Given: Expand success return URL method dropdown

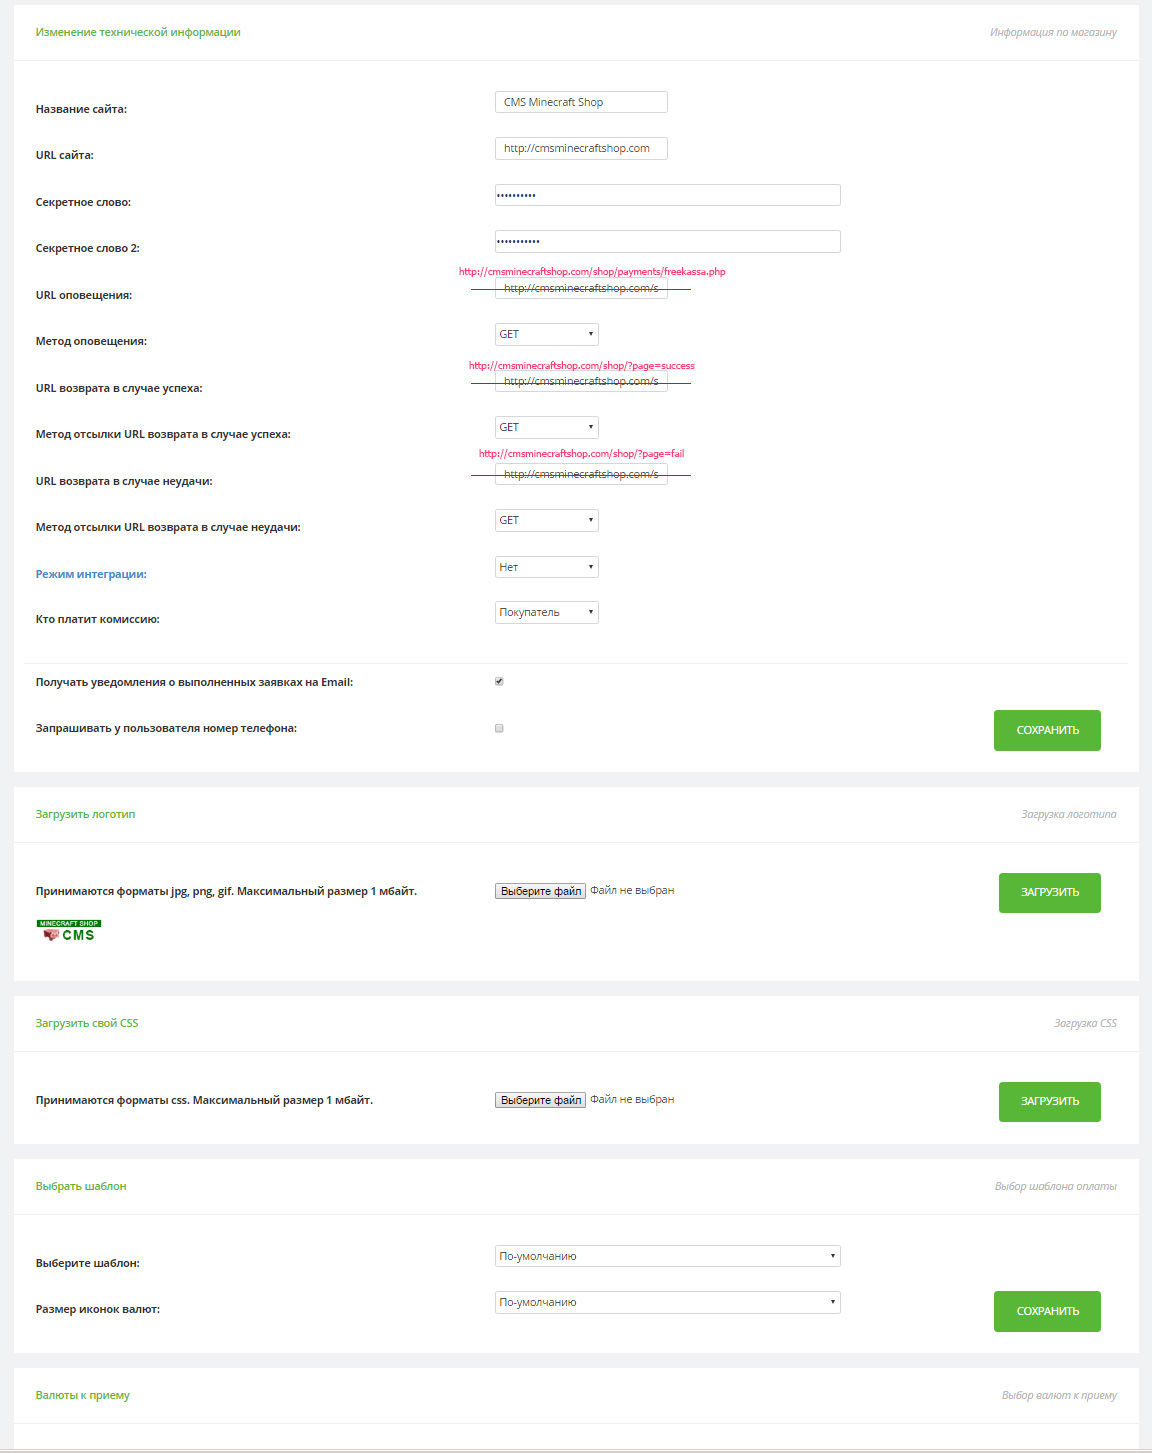Looking at the screenshot, I should (546, 427).
